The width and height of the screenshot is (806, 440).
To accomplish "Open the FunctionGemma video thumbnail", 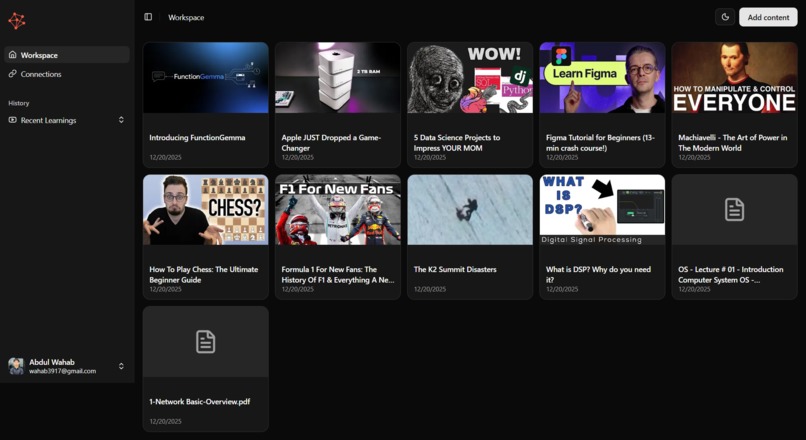I will [x=206, y=78].
